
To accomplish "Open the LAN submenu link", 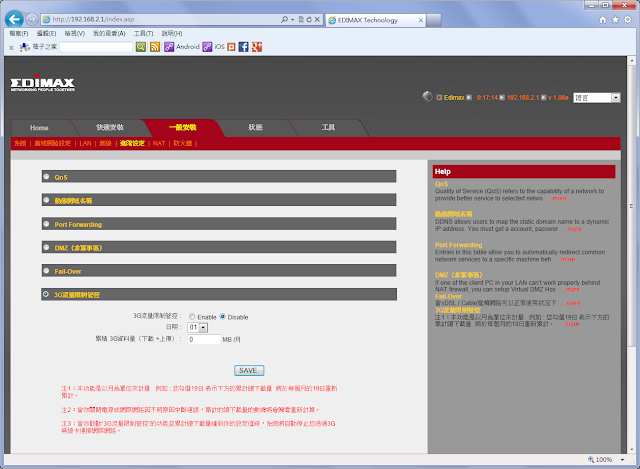I will (85, 143).
